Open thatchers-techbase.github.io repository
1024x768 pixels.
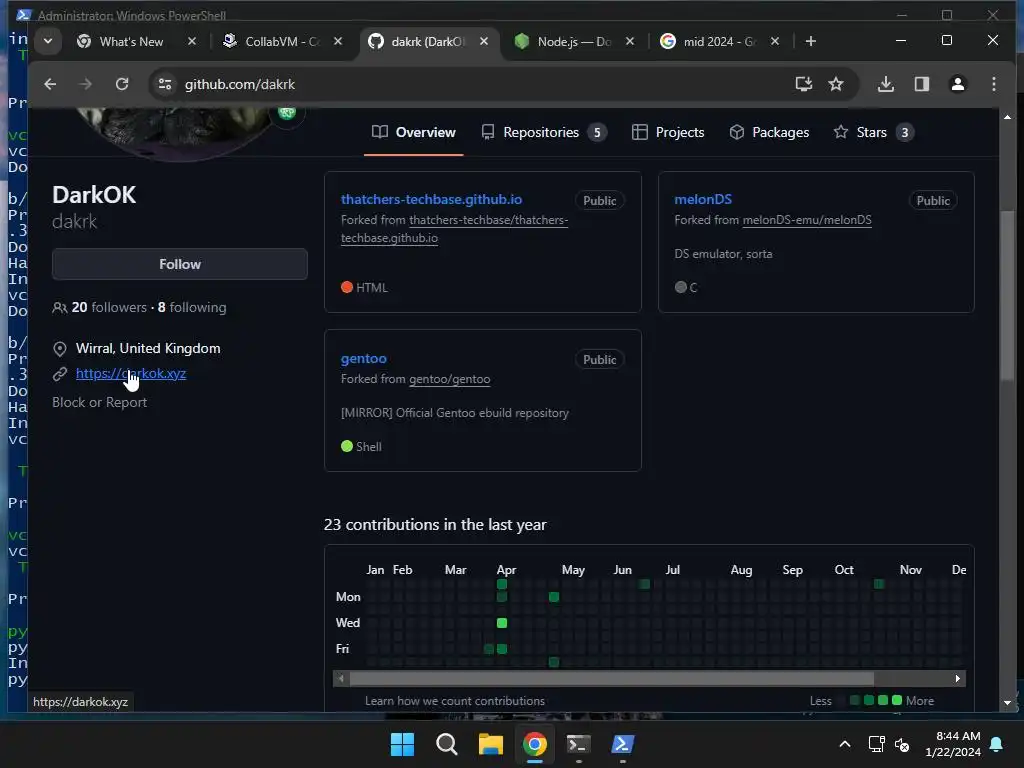coord(431,199)
